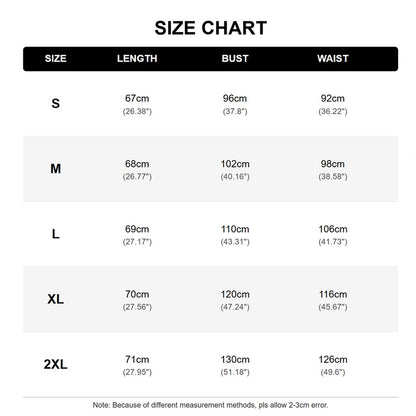This screenshot has height=416, width=416.
Task: Click the 98cm waist value
Action: tap(333, 164)
